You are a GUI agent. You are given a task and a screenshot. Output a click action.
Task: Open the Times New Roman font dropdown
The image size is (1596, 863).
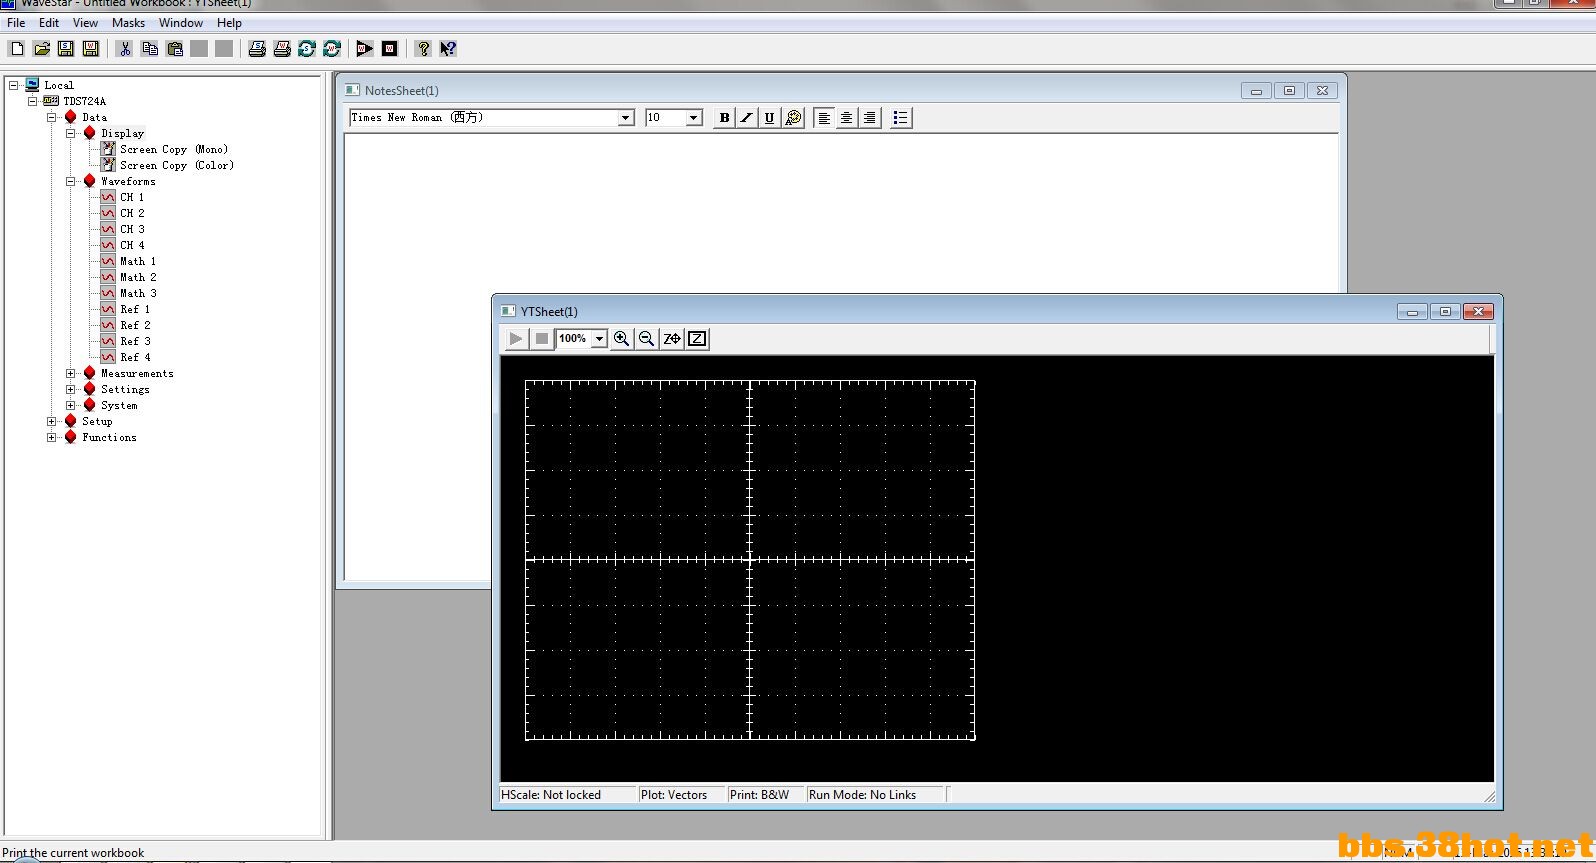(626, 118)
